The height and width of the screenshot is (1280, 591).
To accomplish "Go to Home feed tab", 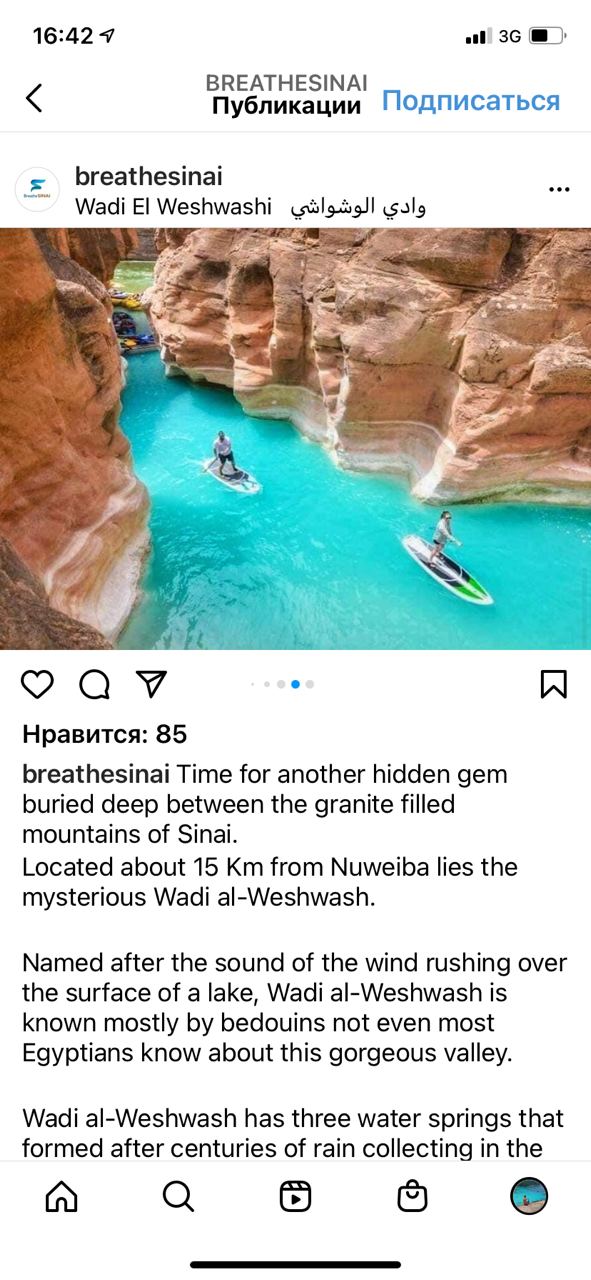I will click(x=61, y=1196).
